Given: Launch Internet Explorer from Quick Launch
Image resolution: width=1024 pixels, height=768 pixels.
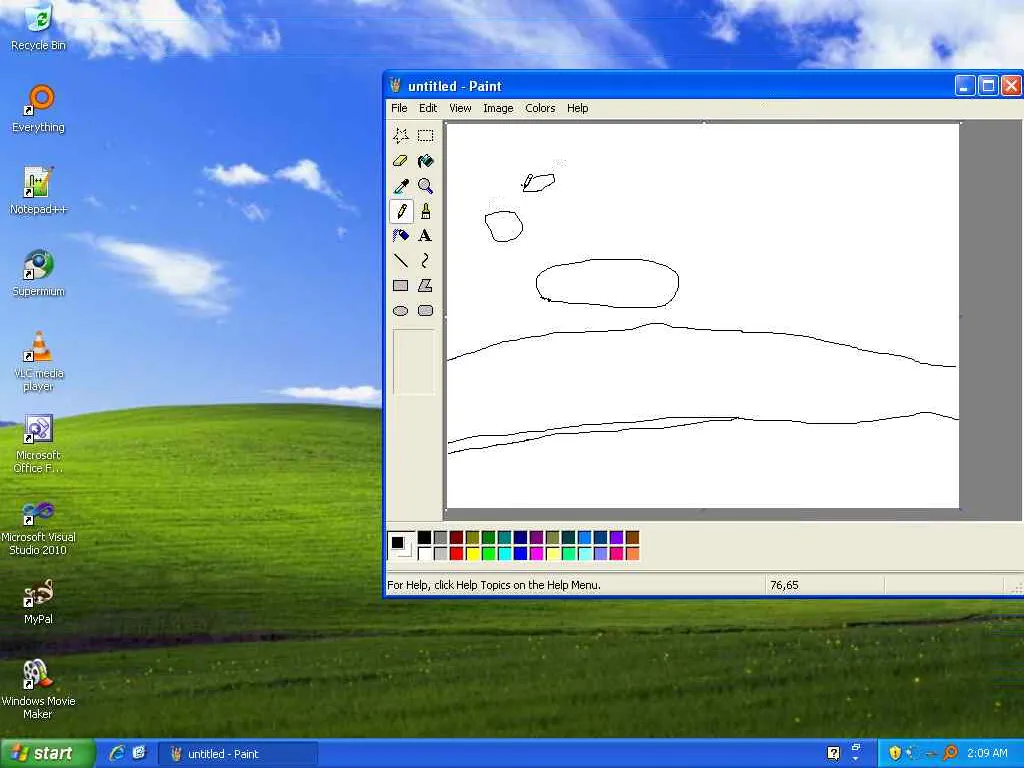Looking at the screenshot, I should [x=118, y=753].
